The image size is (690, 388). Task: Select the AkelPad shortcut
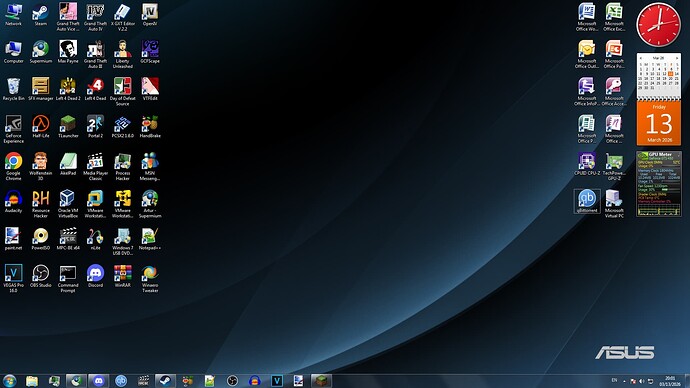(68, 164)
